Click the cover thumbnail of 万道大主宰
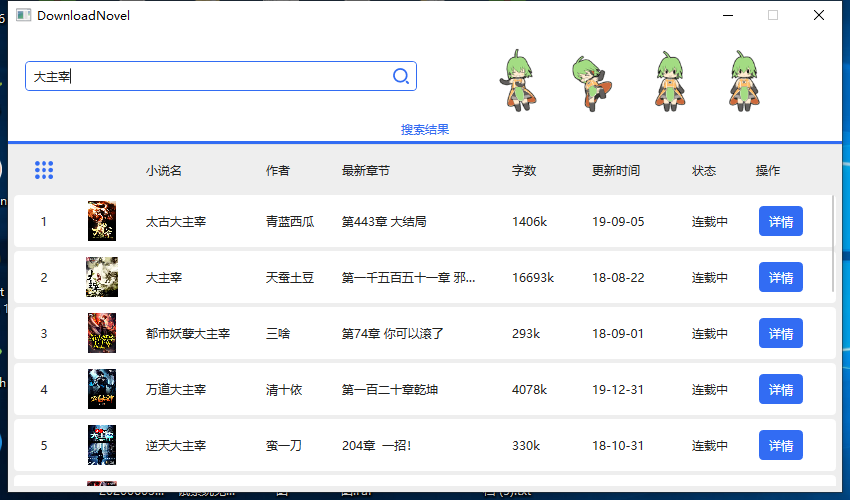The image size is (850, 500). pos(102,389)
